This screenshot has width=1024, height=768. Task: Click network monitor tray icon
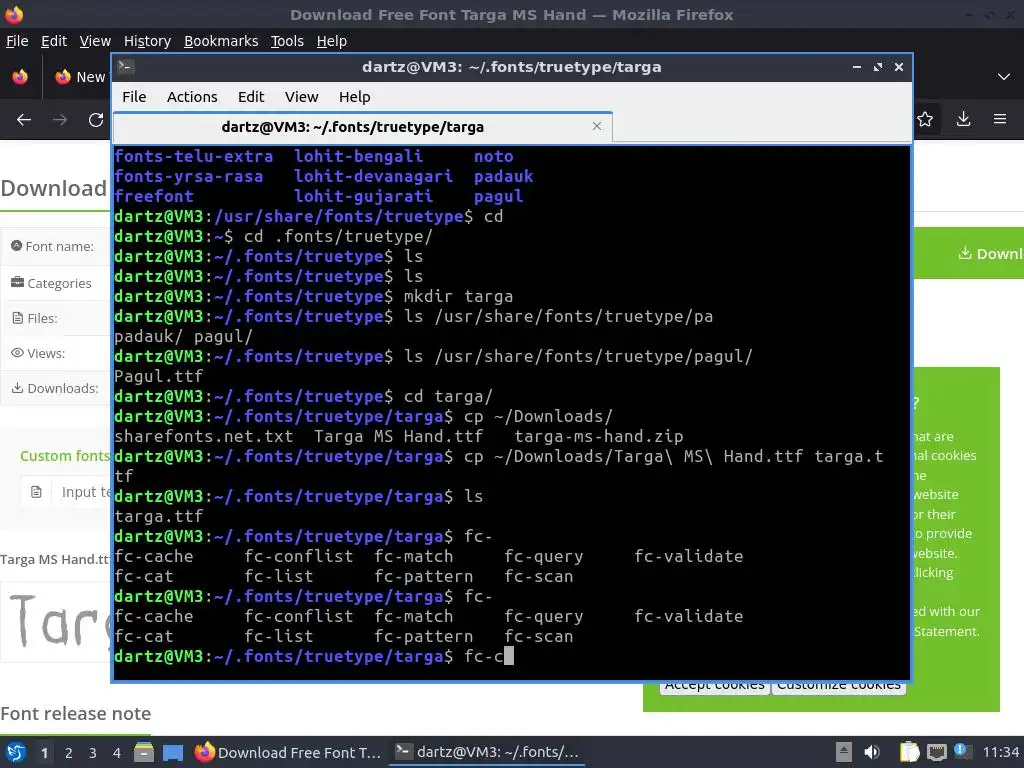pyautogui.click(x=937, y=752)
